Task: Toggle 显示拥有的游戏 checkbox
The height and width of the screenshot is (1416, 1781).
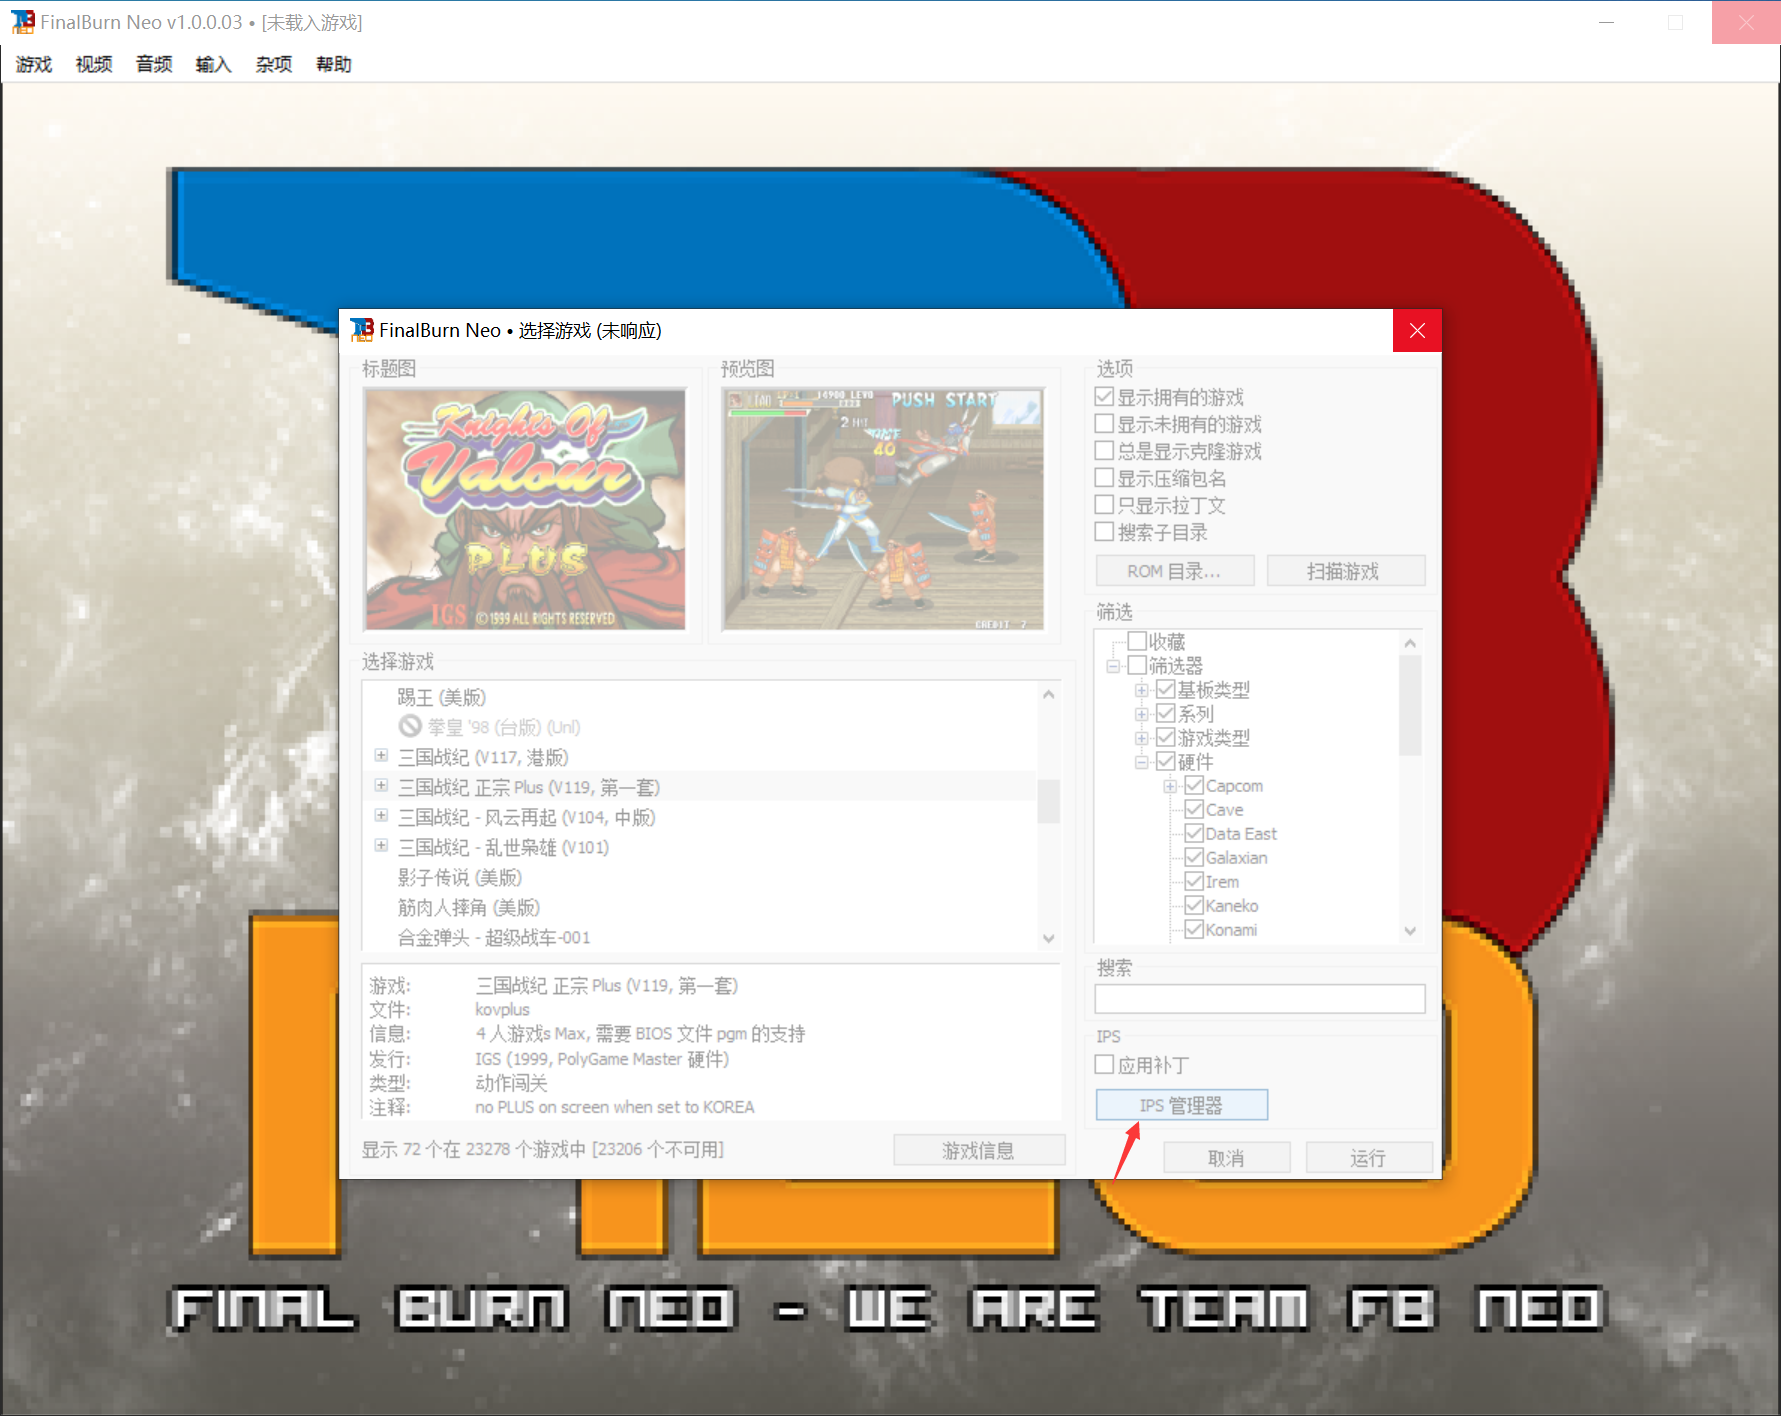Action: click(1104, 397)
